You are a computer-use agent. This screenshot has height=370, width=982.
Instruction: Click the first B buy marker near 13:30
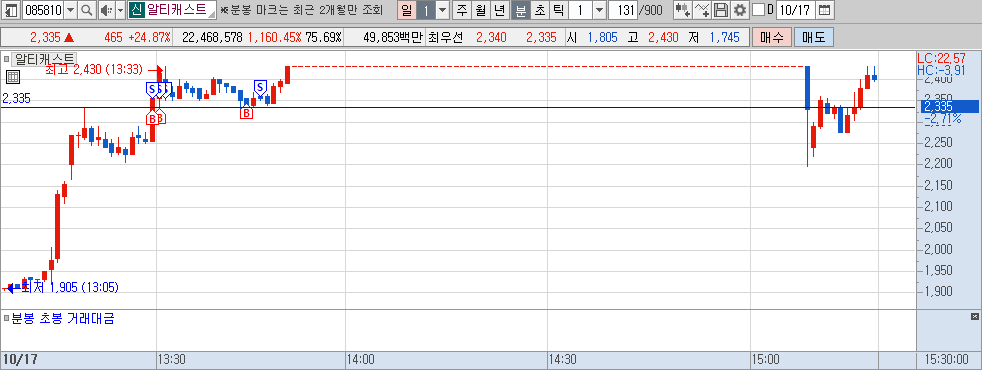click(x=151, y=117)
